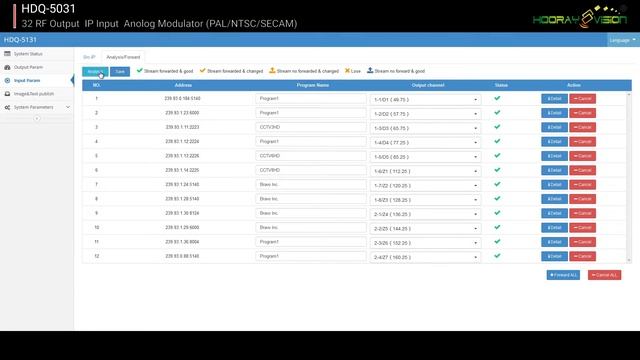Select the Analysis/Forward tab

[x=123, y=57]
